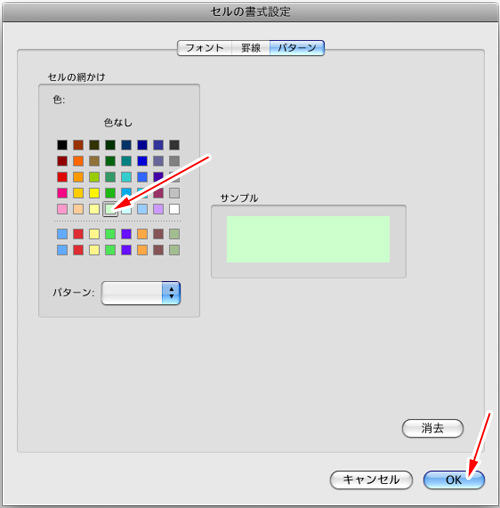Confirm with the OK button
Viewport: 500px width, 508px height.
click(454, 480)
